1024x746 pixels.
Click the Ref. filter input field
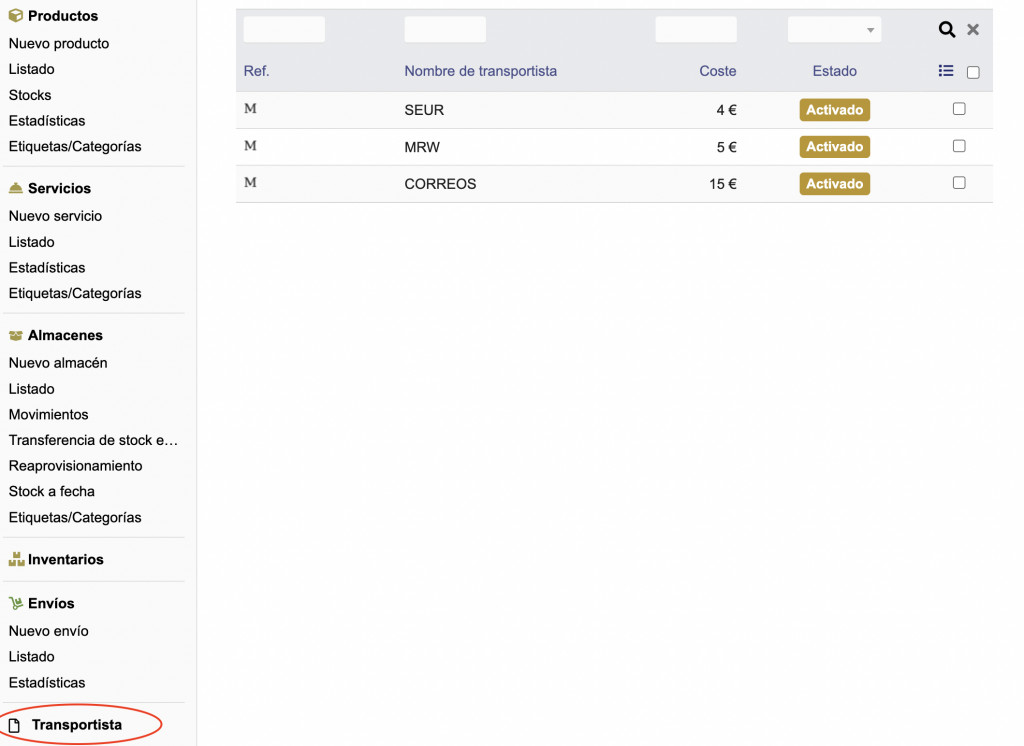(x=284, y=30)
